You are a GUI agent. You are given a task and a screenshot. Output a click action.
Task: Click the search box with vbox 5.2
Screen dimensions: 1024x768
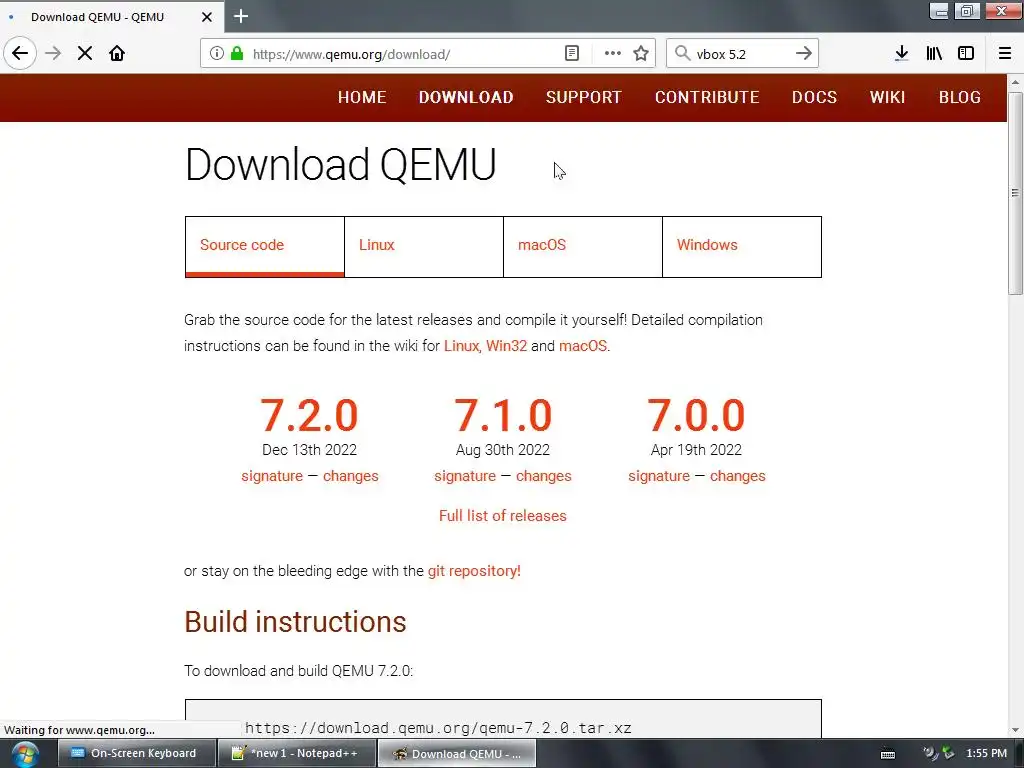(x=742, y=54)
